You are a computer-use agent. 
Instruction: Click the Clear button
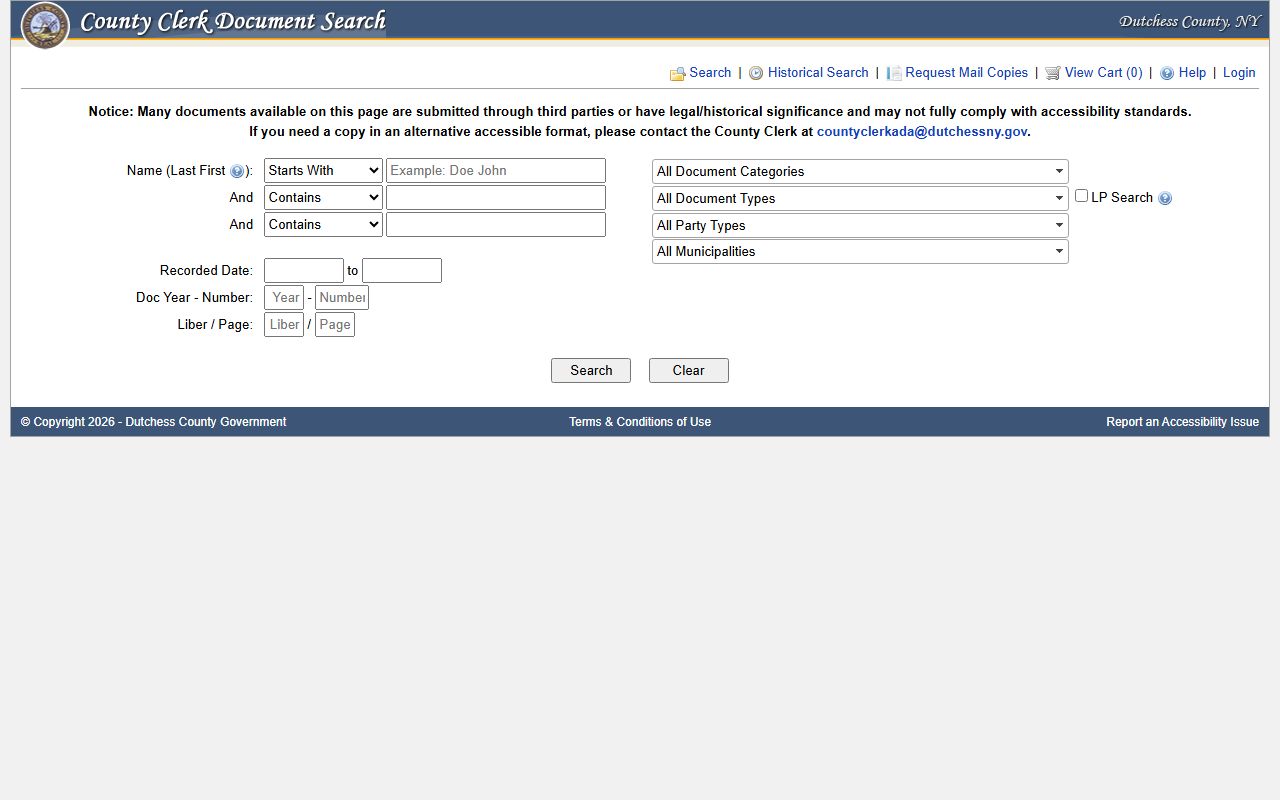(689, 370)
